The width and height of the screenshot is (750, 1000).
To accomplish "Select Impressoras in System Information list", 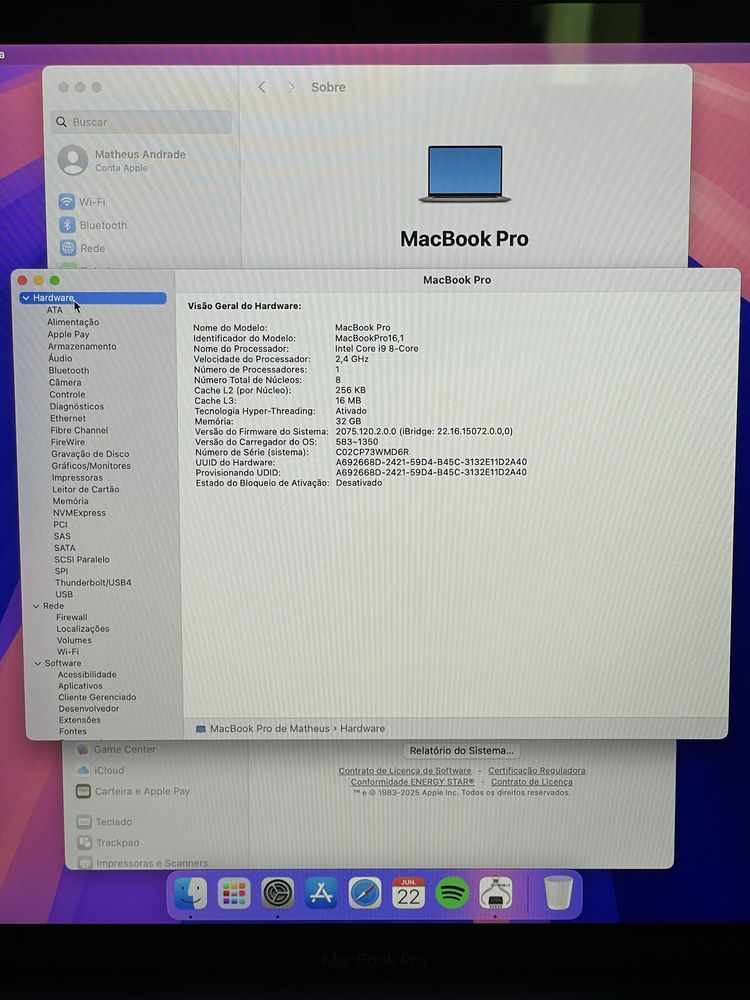I will pos(77,478).
